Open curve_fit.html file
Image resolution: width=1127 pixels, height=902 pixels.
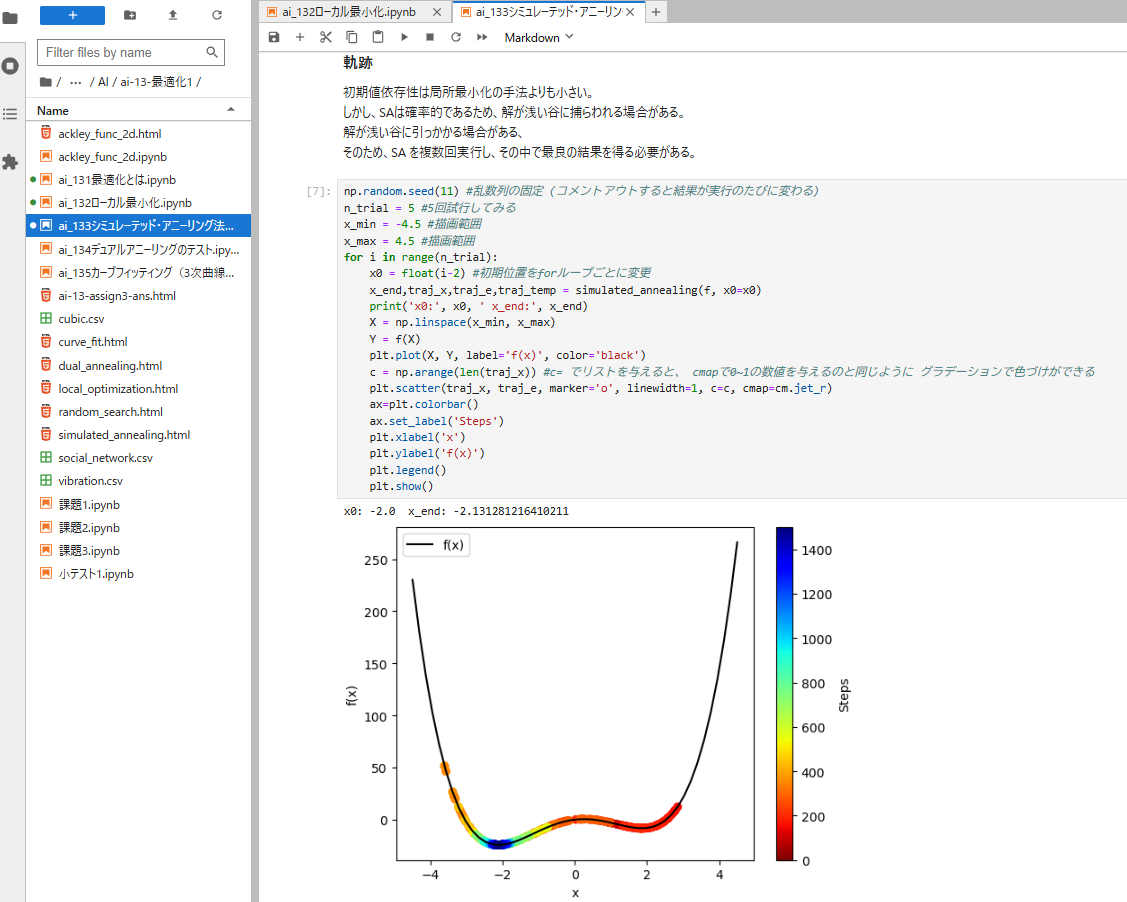click(139, 341)
